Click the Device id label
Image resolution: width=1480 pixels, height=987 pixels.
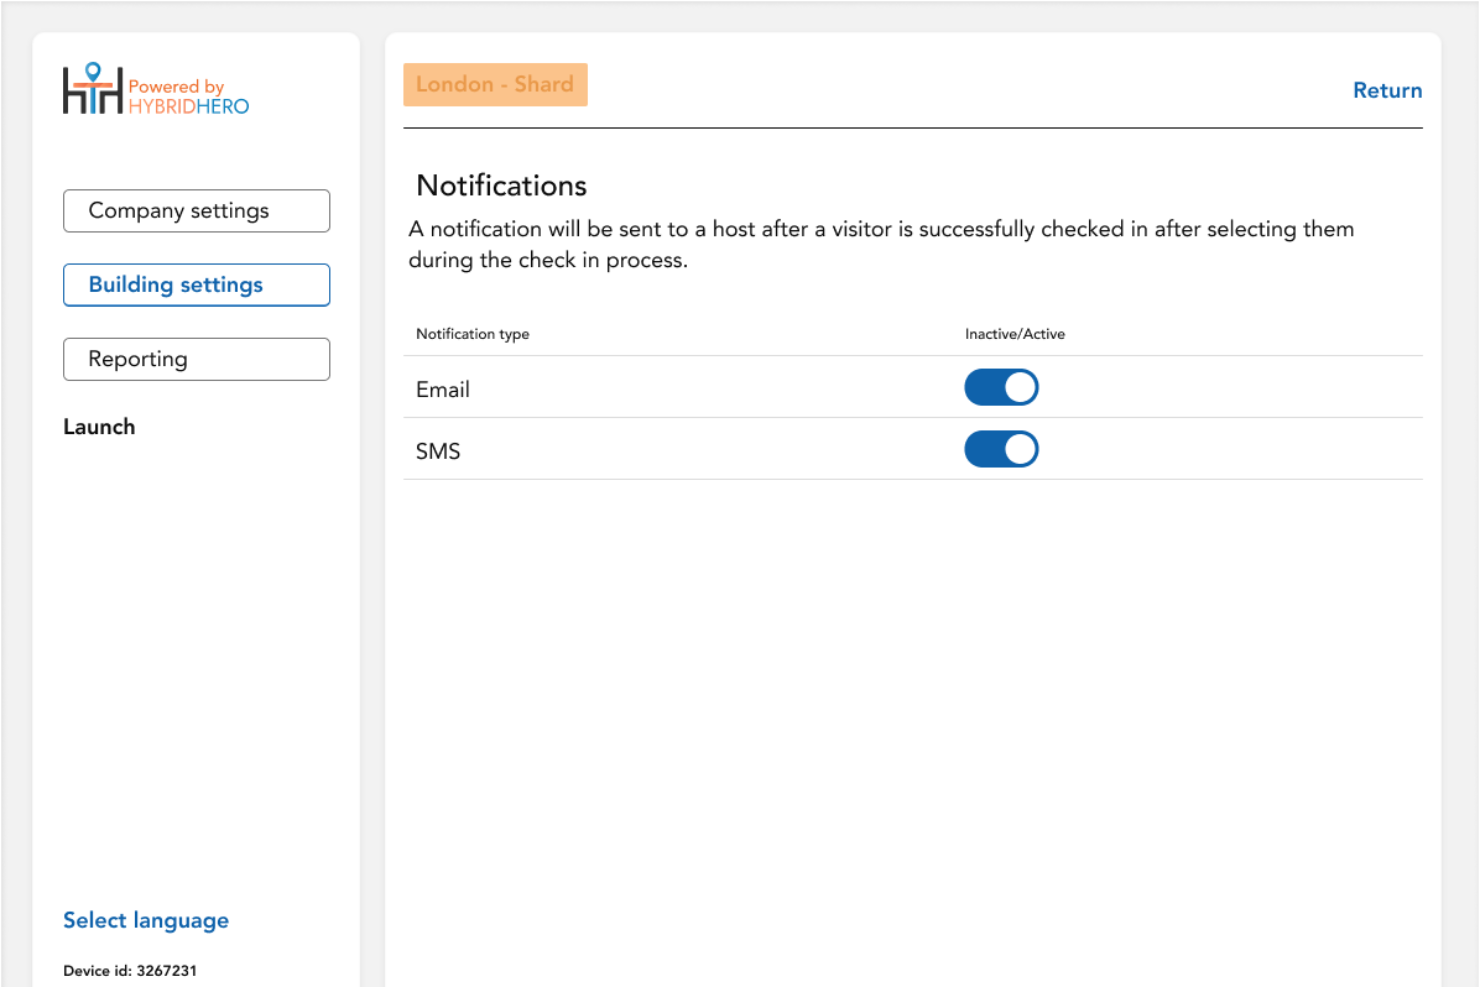tap(130, 970)
